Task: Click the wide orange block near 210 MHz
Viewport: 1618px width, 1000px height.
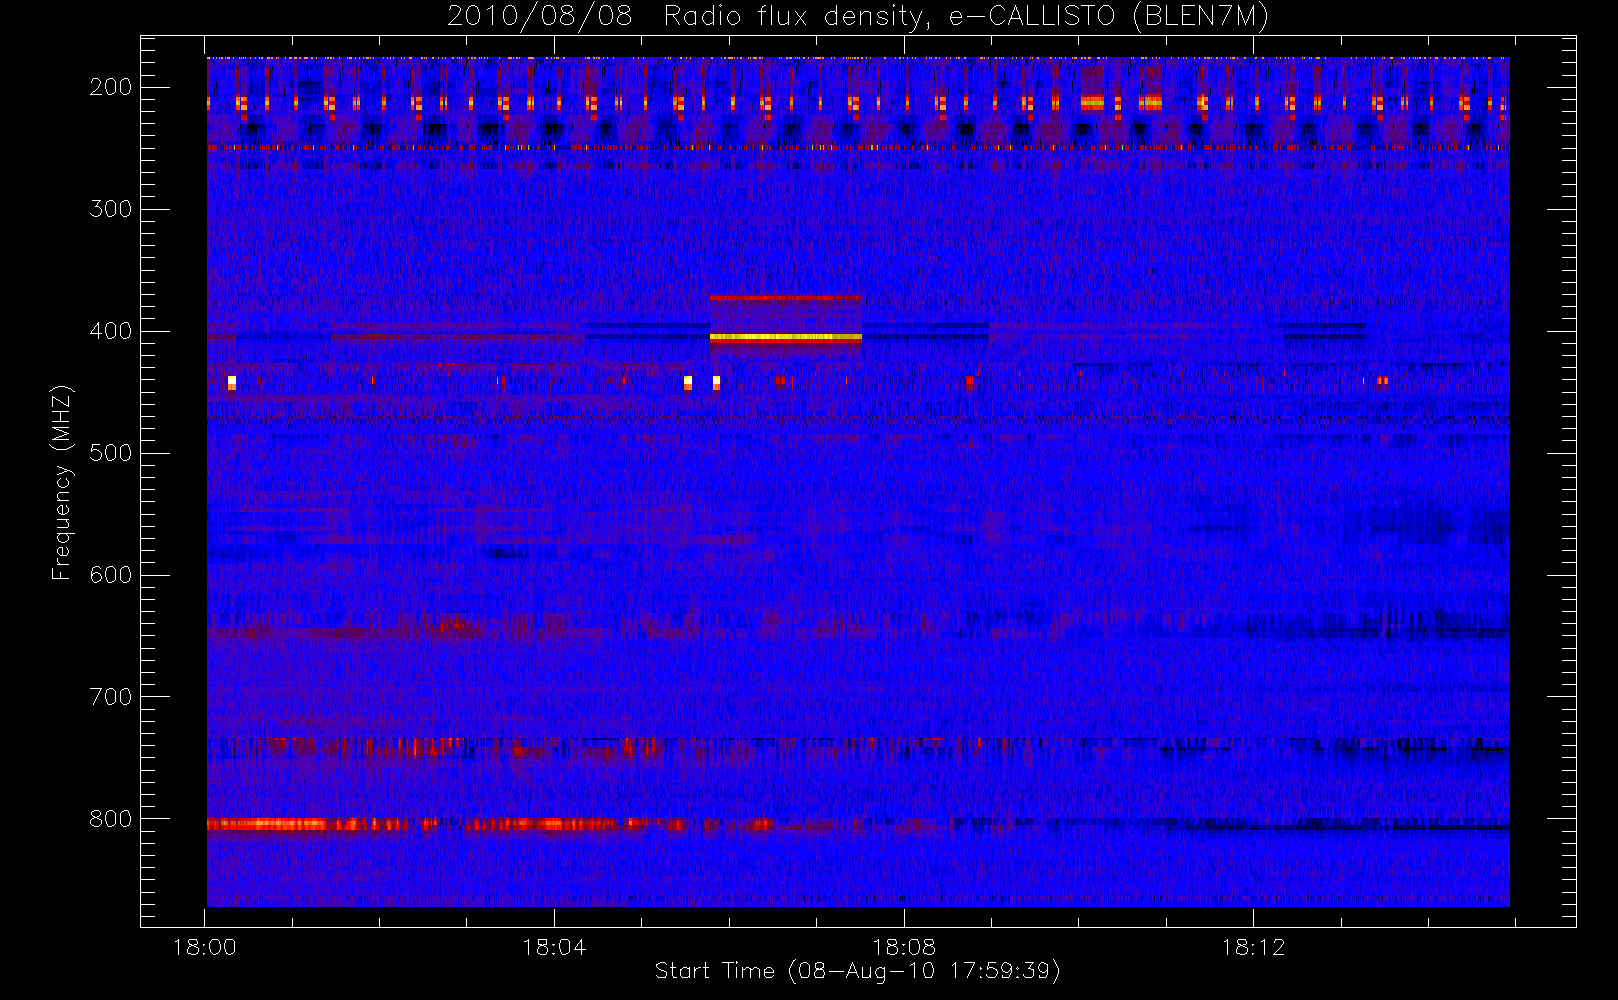Action: (1092, 102)
